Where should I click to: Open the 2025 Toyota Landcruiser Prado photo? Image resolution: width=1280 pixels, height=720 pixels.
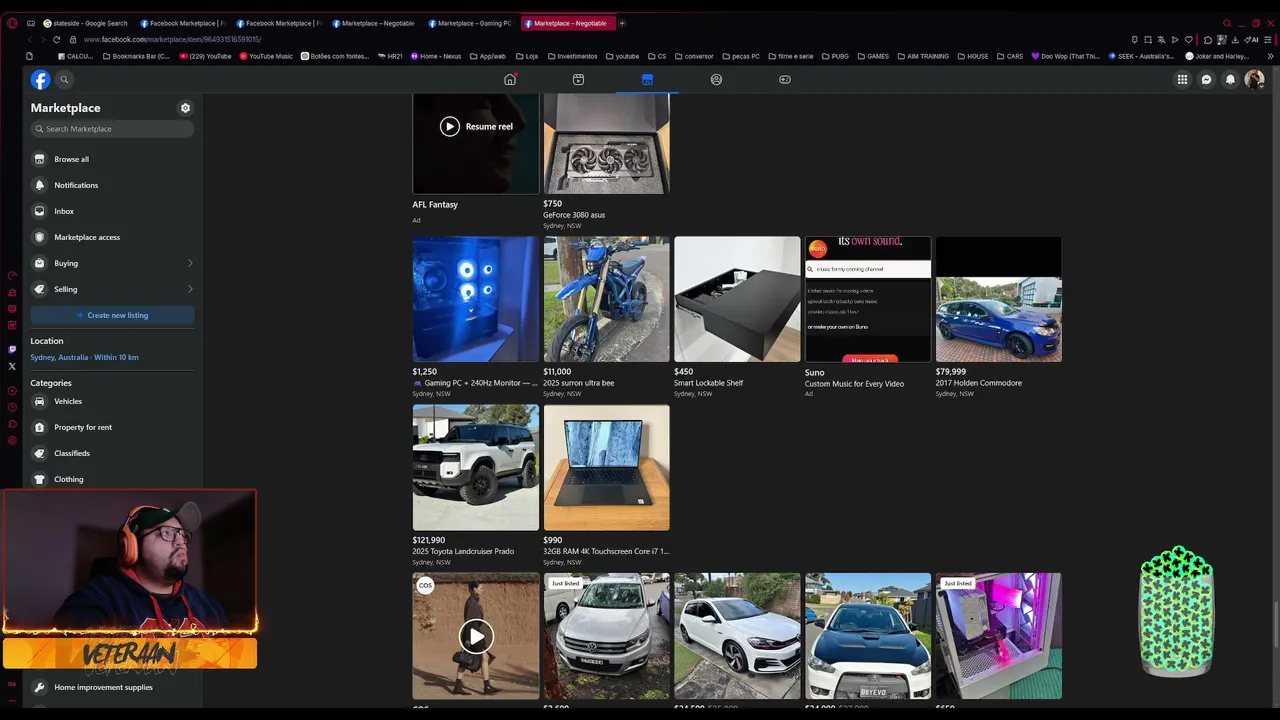tap(476, 467)
